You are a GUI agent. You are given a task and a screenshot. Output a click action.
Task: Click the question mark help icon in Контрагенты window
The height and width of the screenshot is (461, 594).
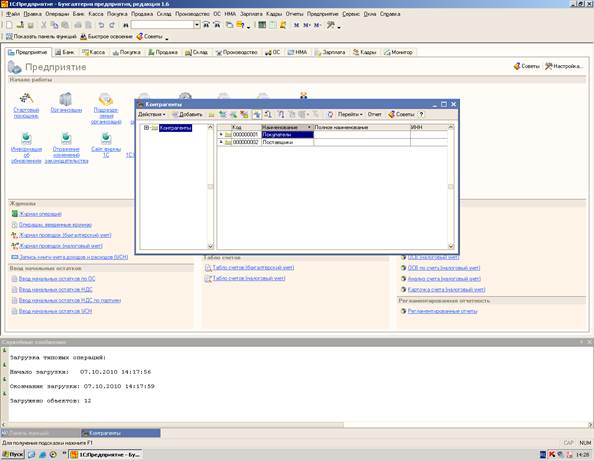(x=421, y=114)
